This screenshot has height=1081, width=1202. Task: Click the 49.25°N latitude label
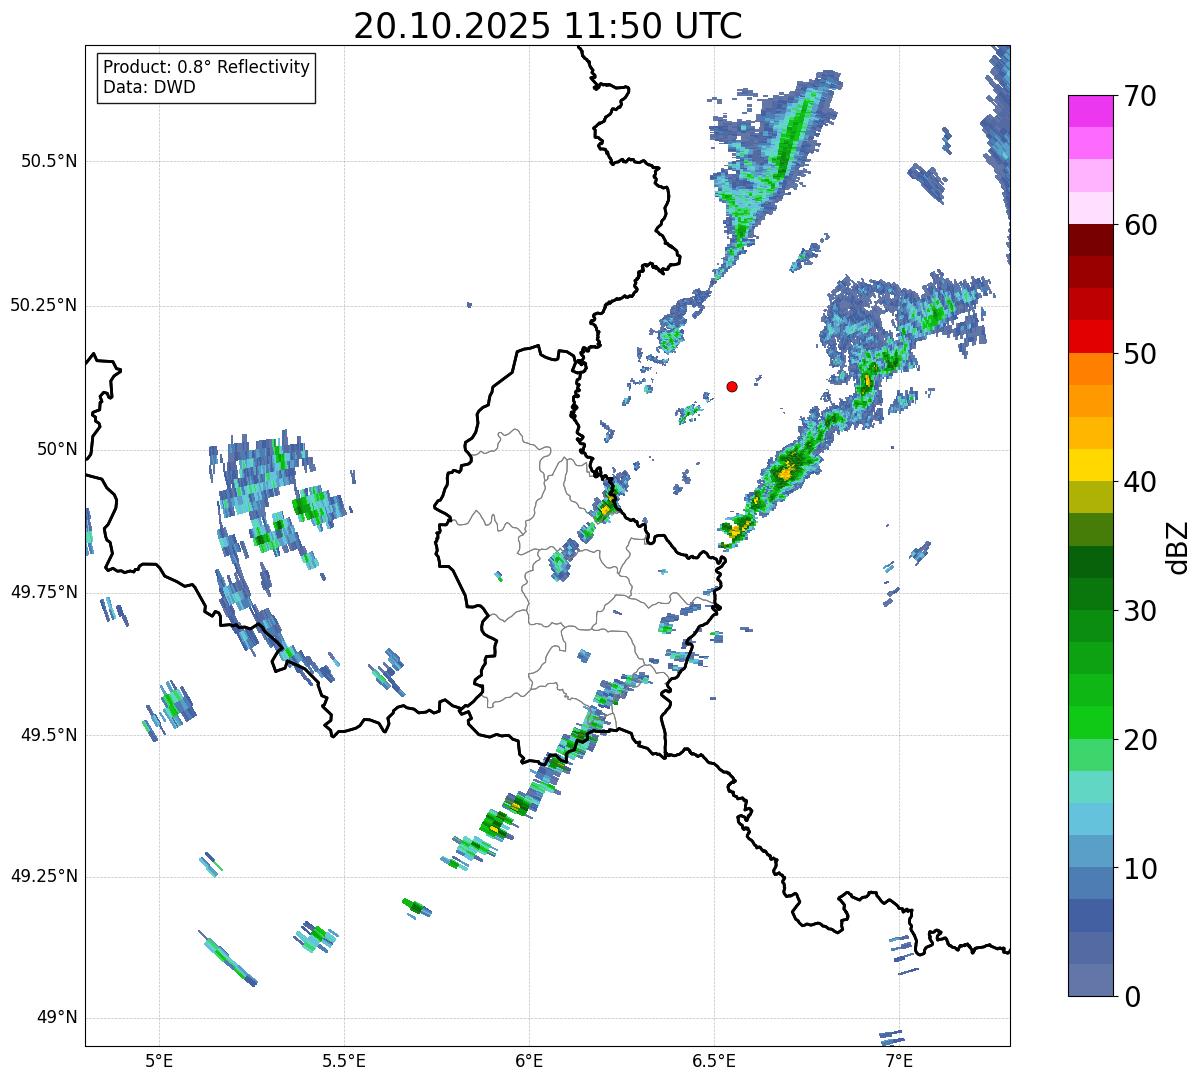click(x=44, y=876)
